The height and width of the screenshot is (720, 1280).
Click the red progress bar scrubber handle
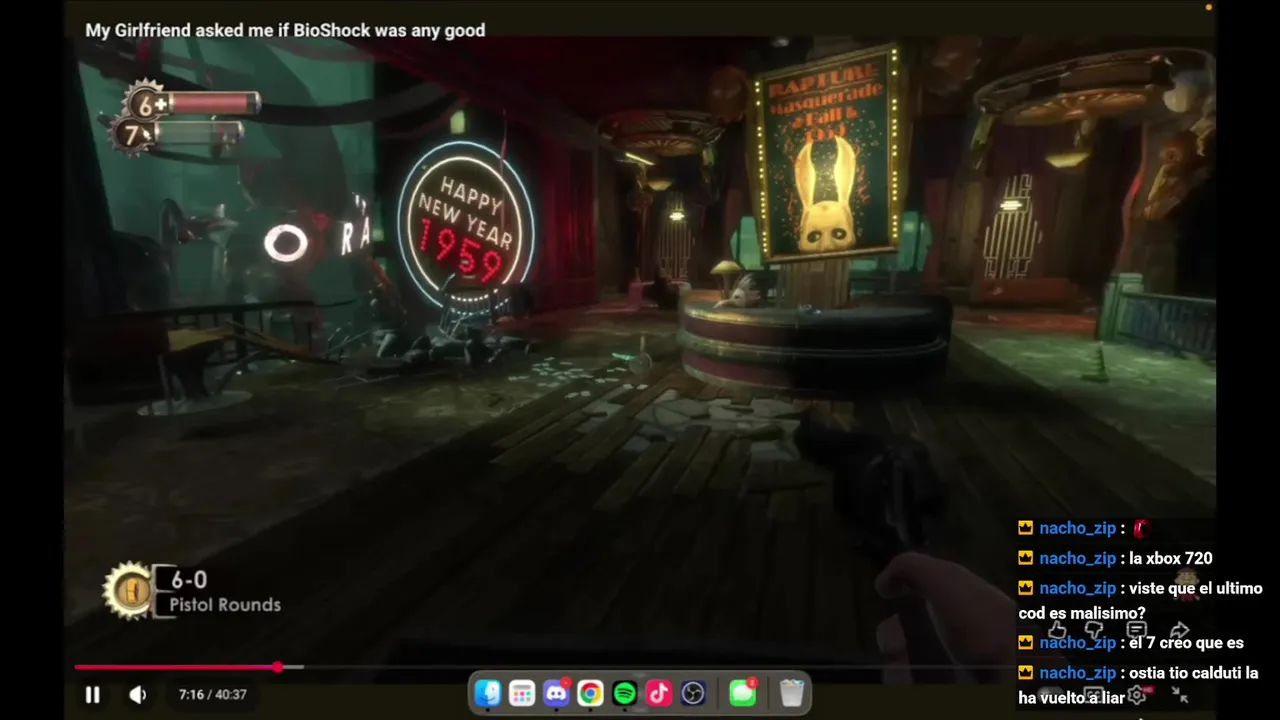[277, 666]
